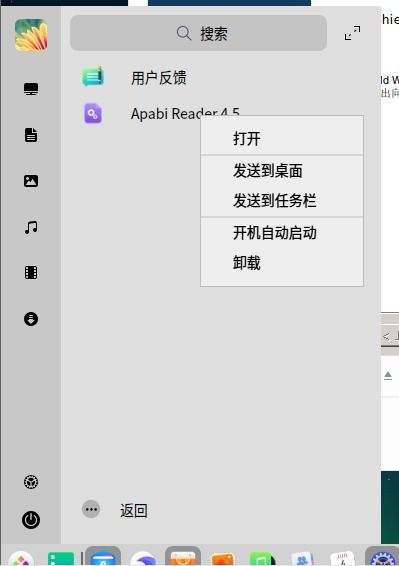Open Downloads folder icon in sidebar

tap(31, 319)
